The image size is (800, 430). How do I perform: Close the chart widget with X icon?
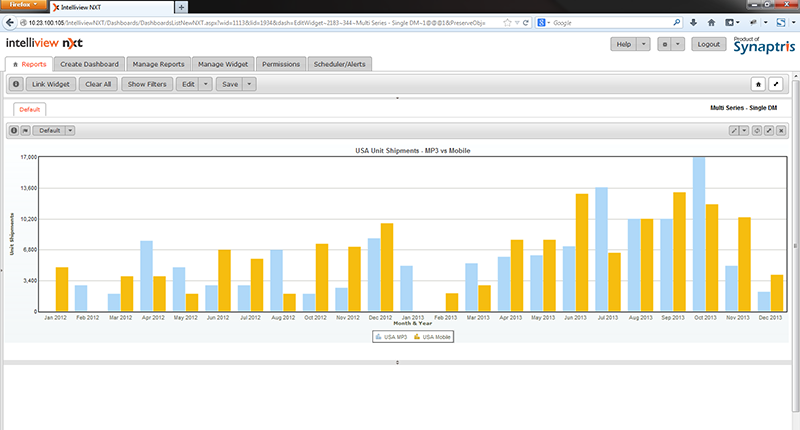coord(780,130)
